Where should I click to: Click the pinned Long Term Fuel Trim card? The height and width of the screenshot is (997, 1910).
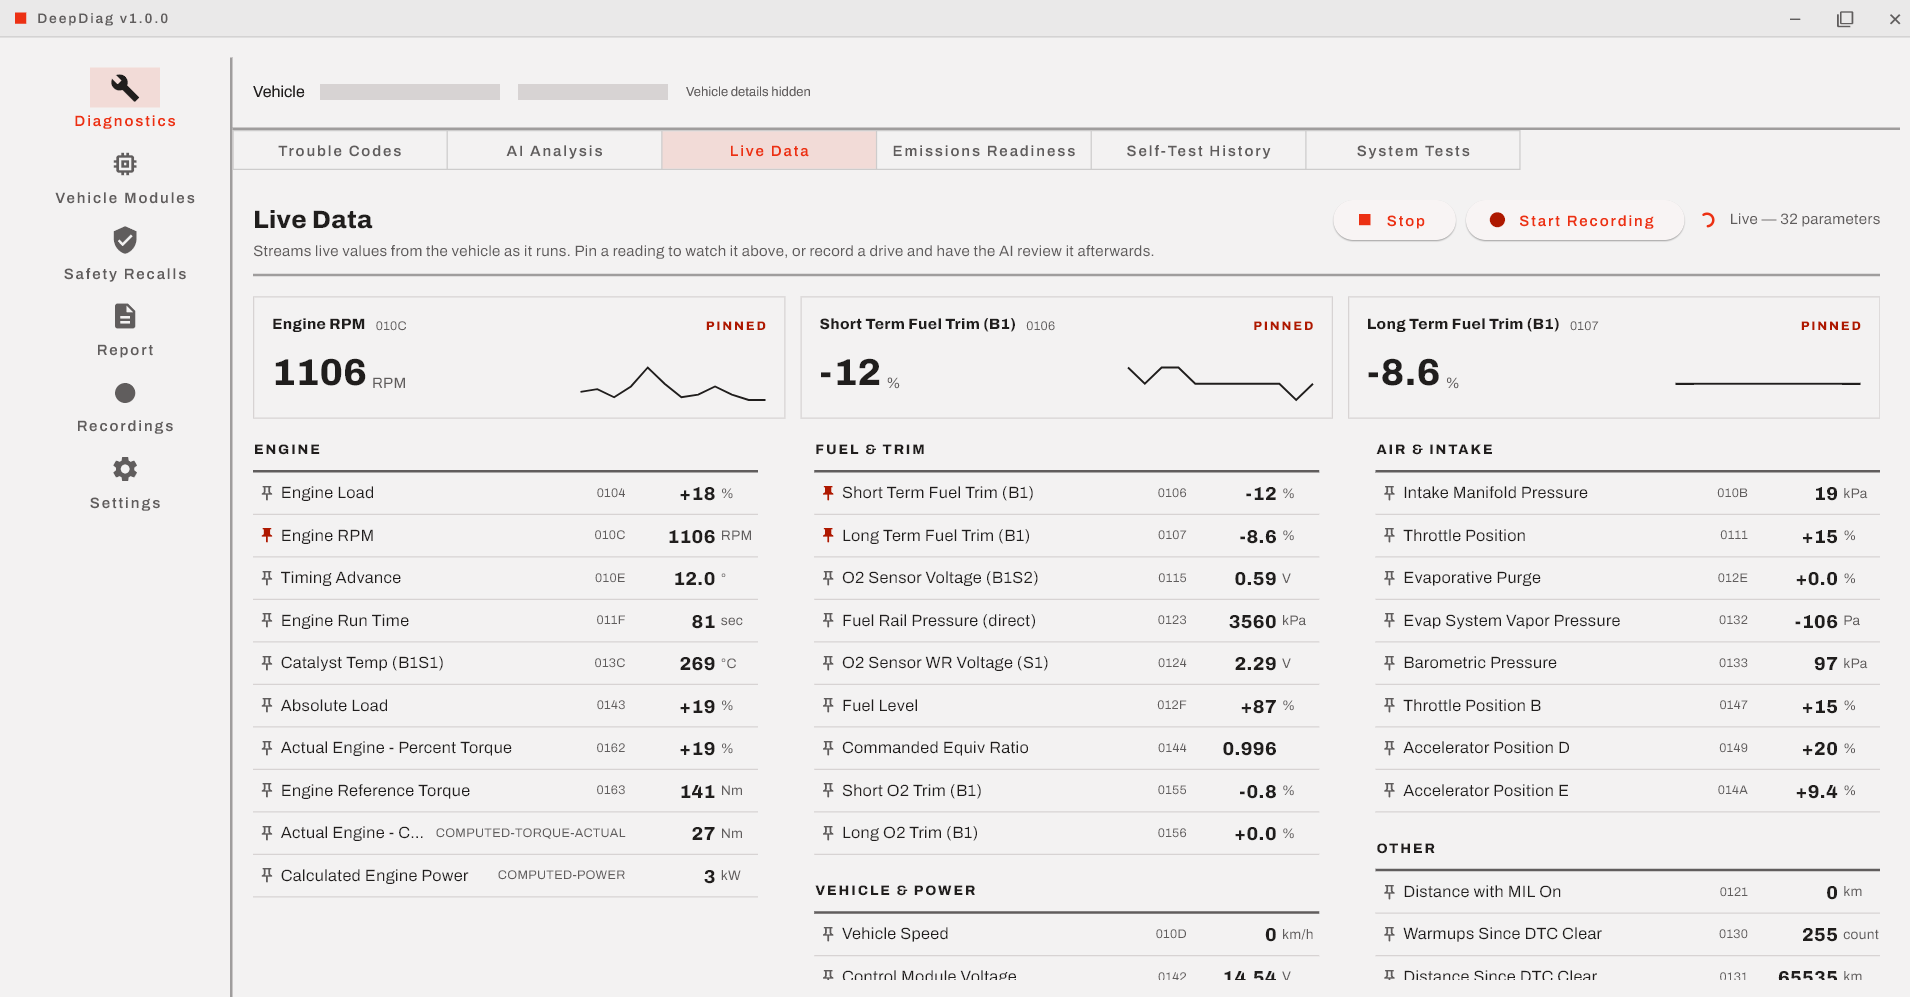pos(1614,357)
